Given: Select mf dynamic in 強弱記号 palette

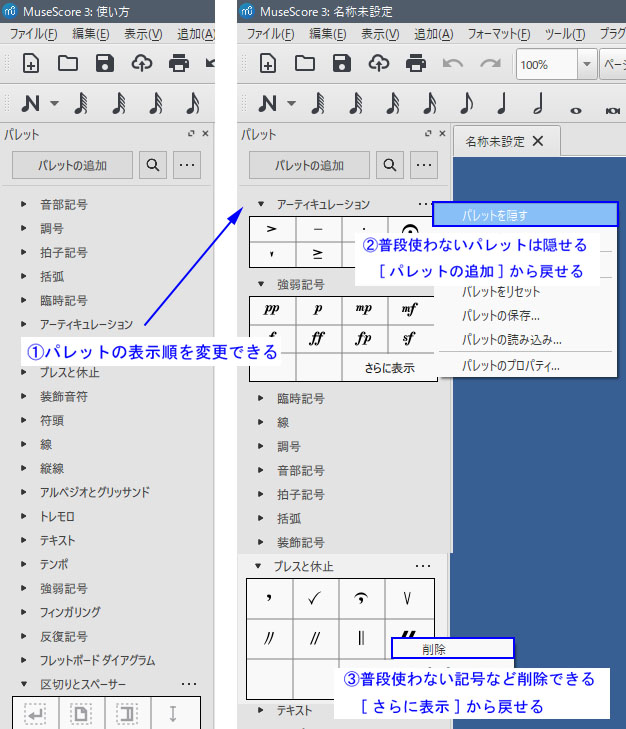Looking at the screenshot, I should tap(410, 310).
